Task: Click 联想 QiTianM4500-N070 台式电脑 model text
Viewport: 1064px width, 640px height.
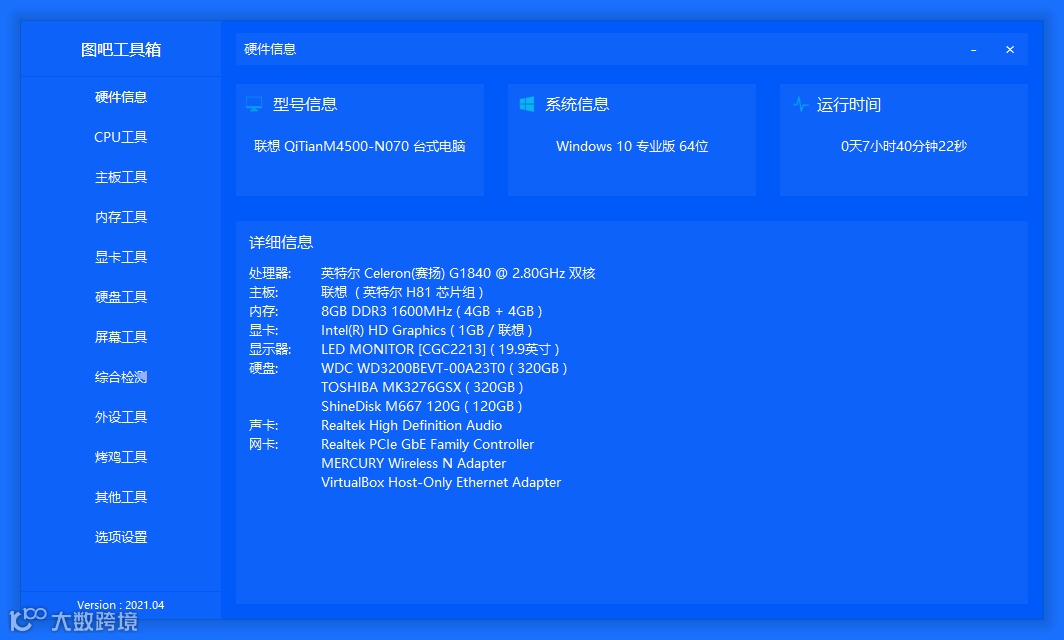Action: pyautogui.click(x=360, y=146)
